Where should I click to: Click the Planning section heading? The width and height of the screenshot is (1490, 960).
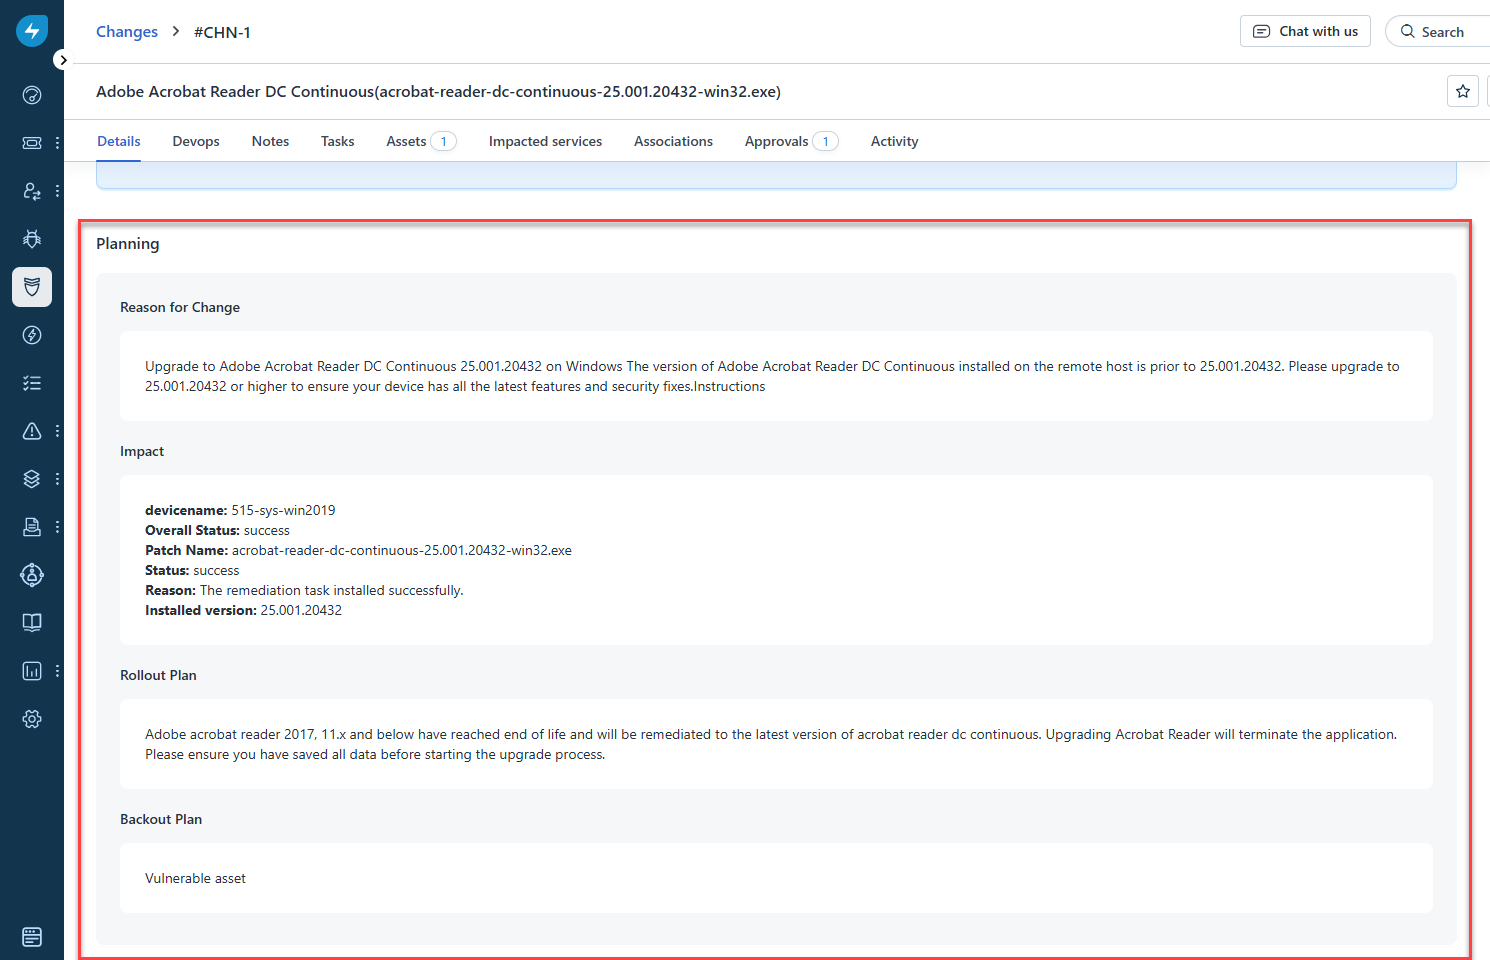(127, 244)
